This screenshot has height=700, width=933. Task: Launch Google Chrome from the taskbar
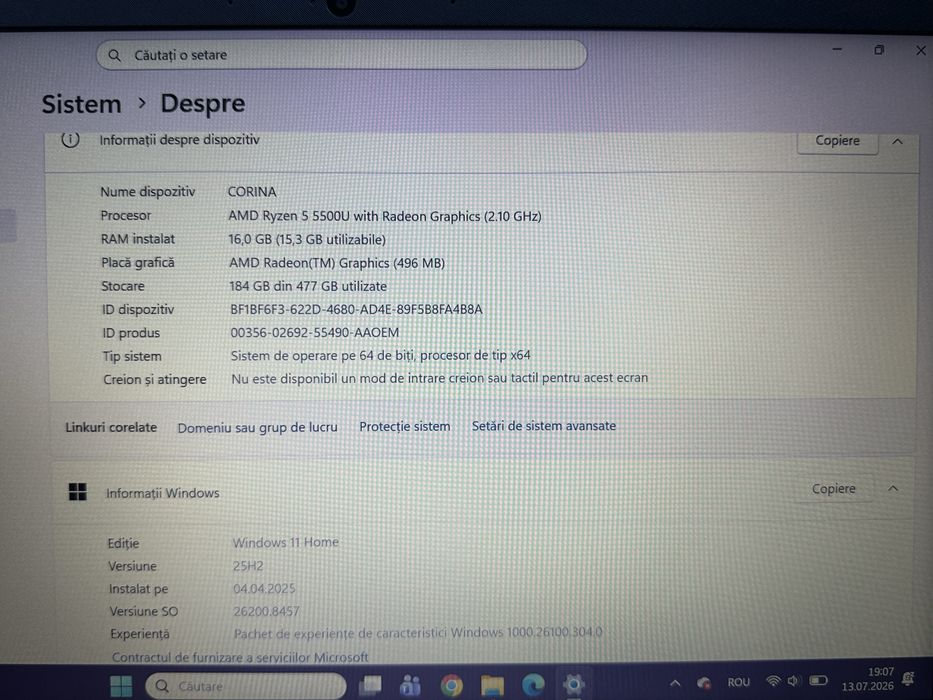(452, 686)
